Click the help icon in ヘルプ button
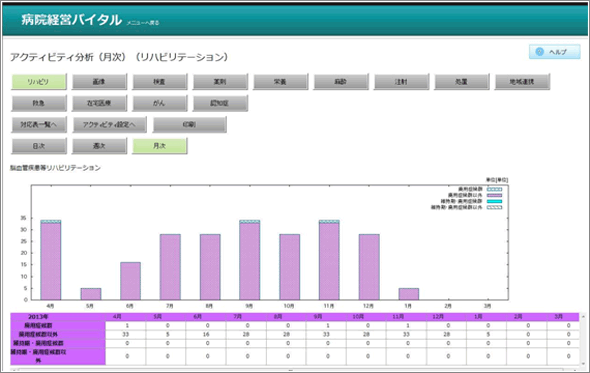 [x=540, y=52]
